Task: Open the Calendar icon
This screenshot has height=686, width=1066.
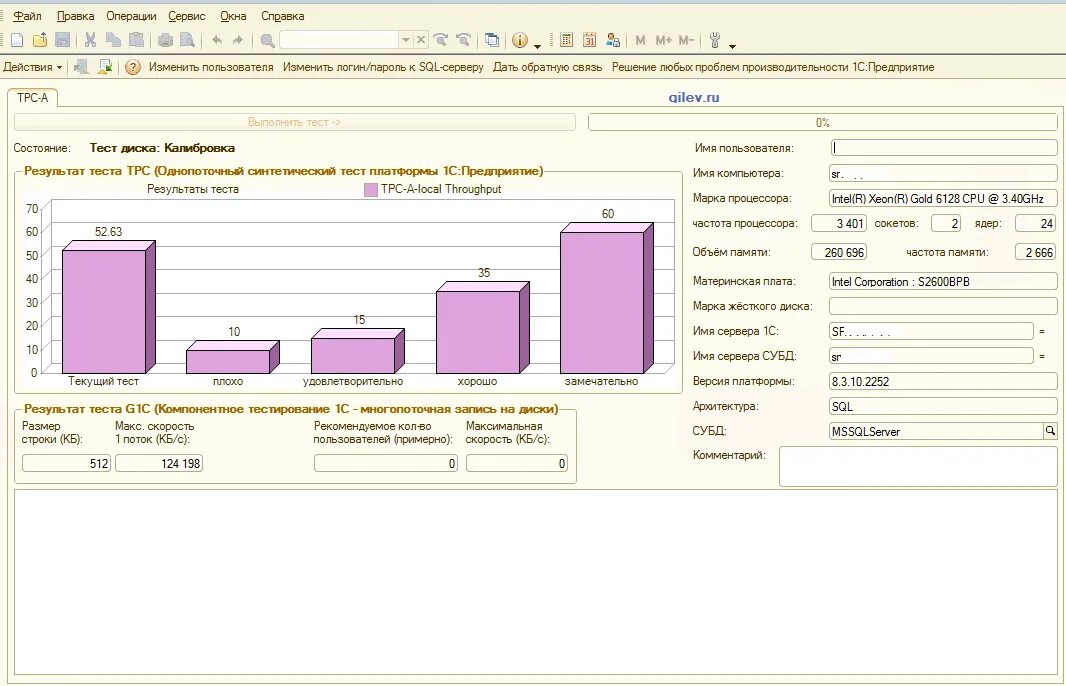Action: [x=589, y=40]
